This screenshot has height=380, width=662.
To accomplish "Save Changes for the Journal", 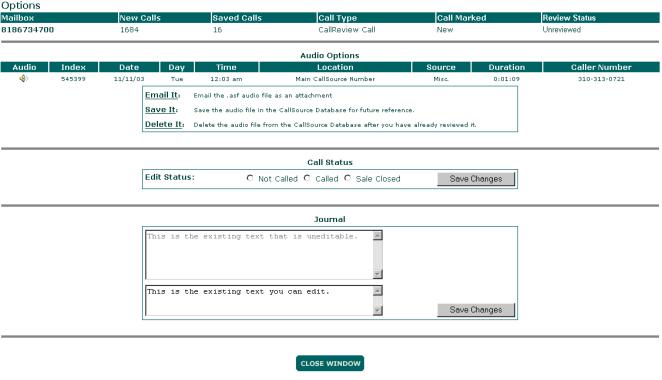I will (x=476, y=310).
